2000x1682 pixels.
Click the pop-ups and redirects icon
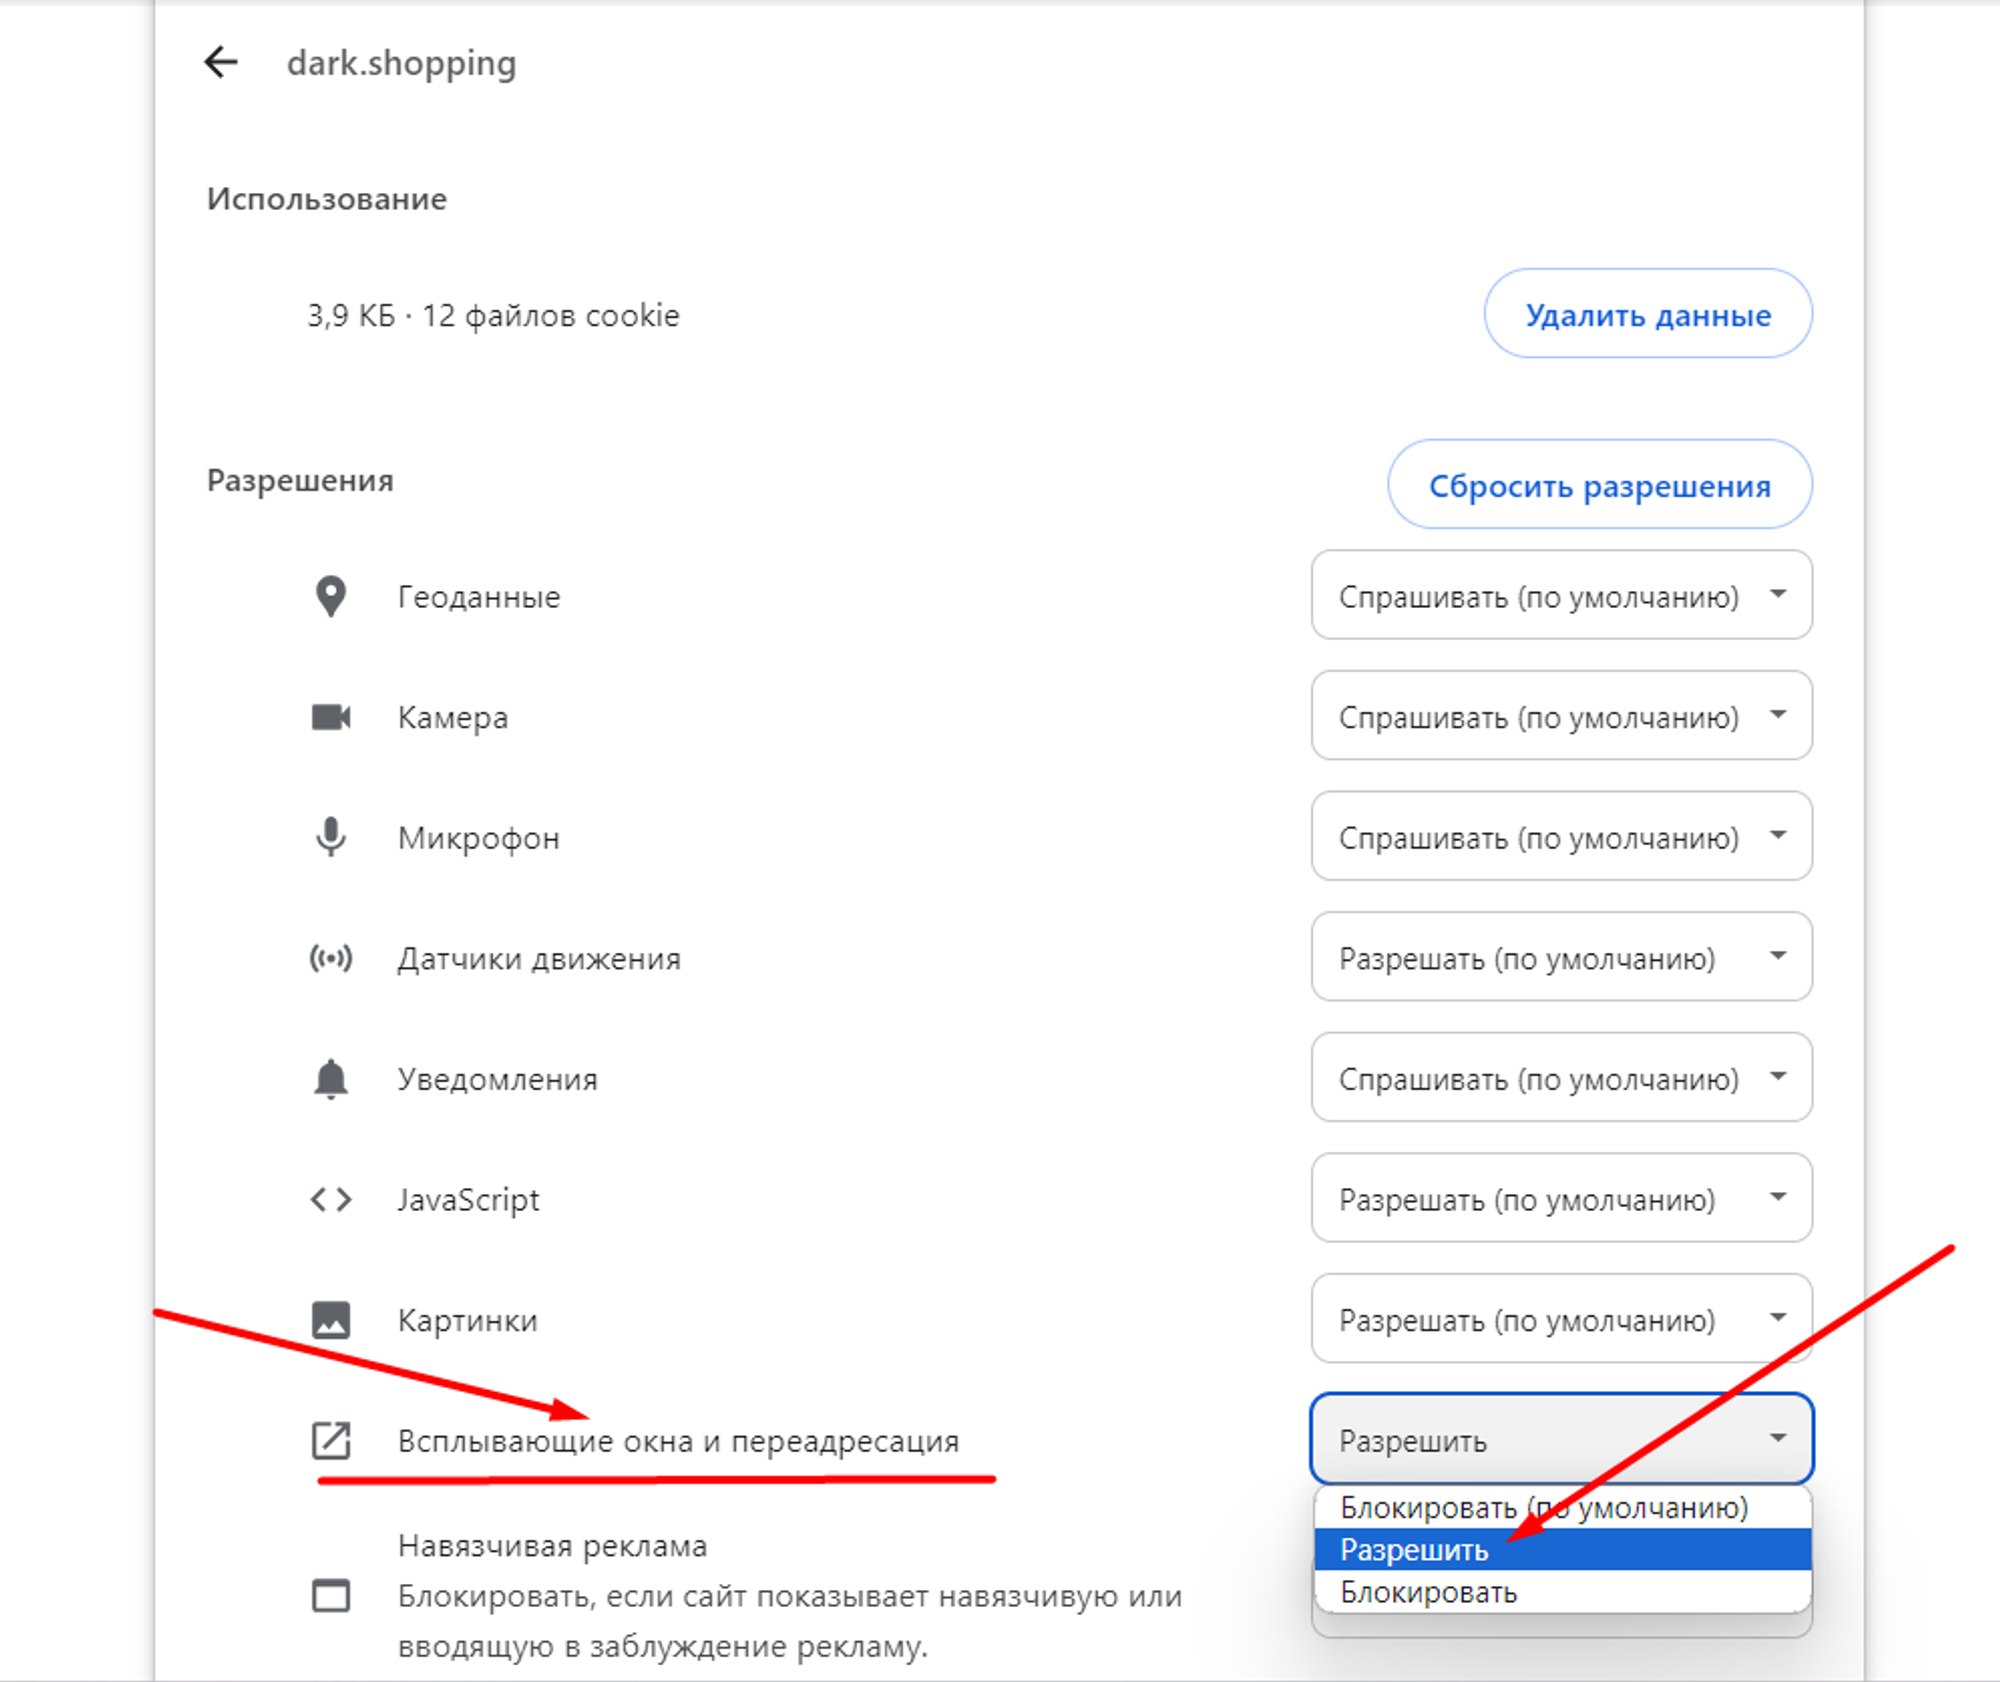click(x=331, y=1440)
